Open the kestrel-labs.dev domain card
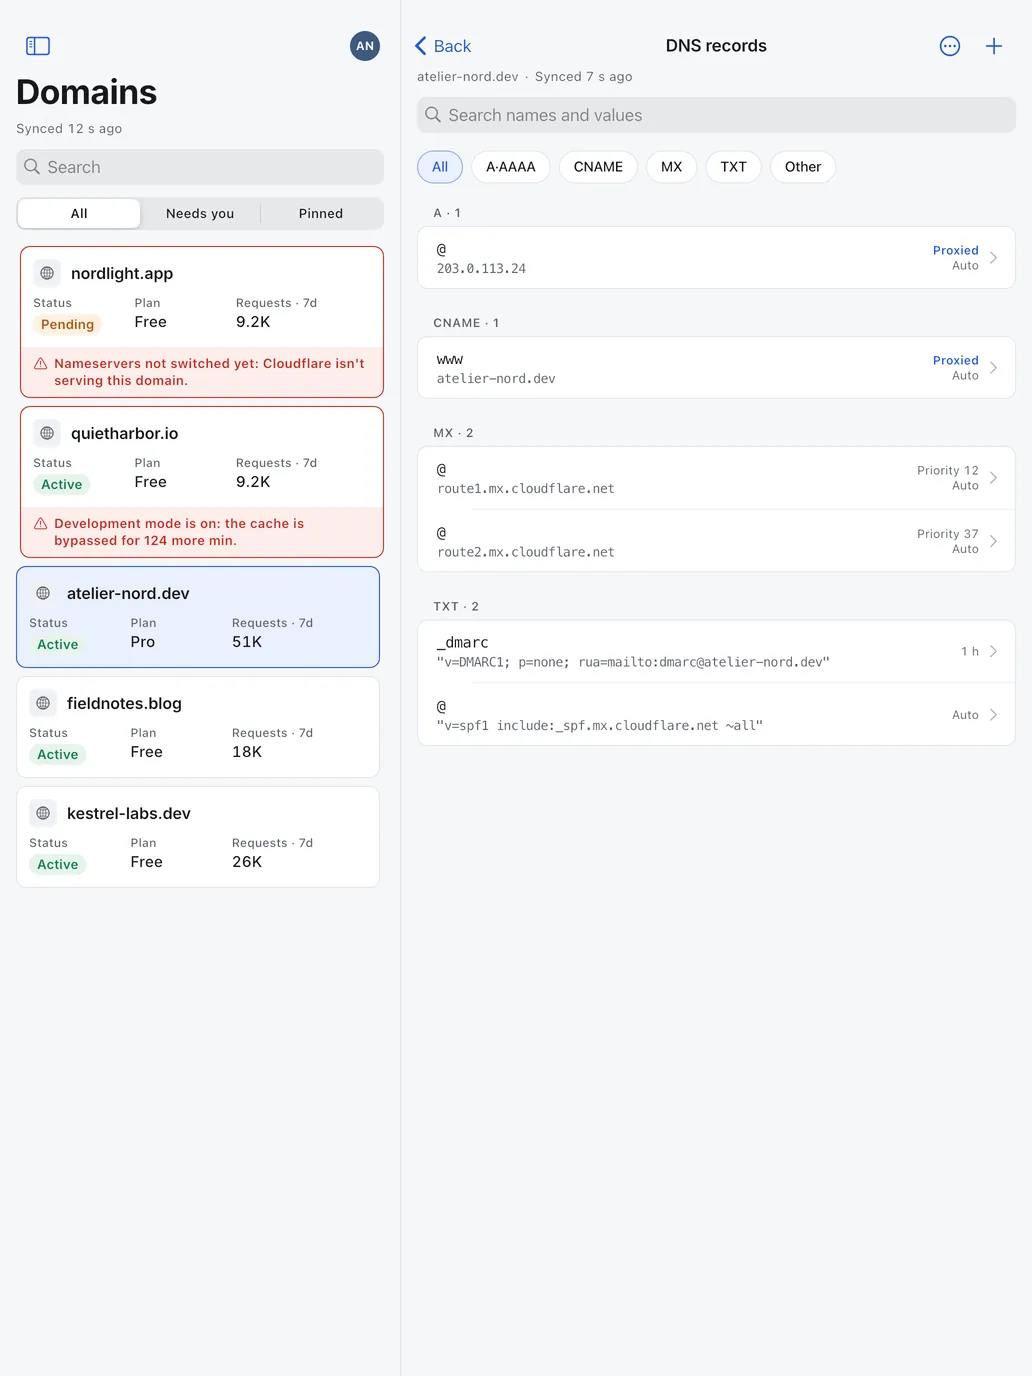The height and width of the screenshot is (1376, 1032). tap(198, 837)
